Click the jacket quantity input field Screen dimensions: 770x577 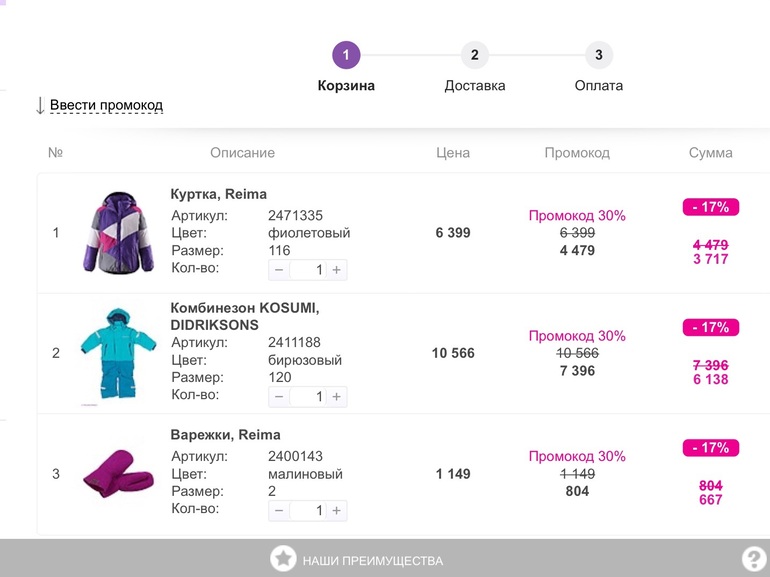click(x=308, y=270)
